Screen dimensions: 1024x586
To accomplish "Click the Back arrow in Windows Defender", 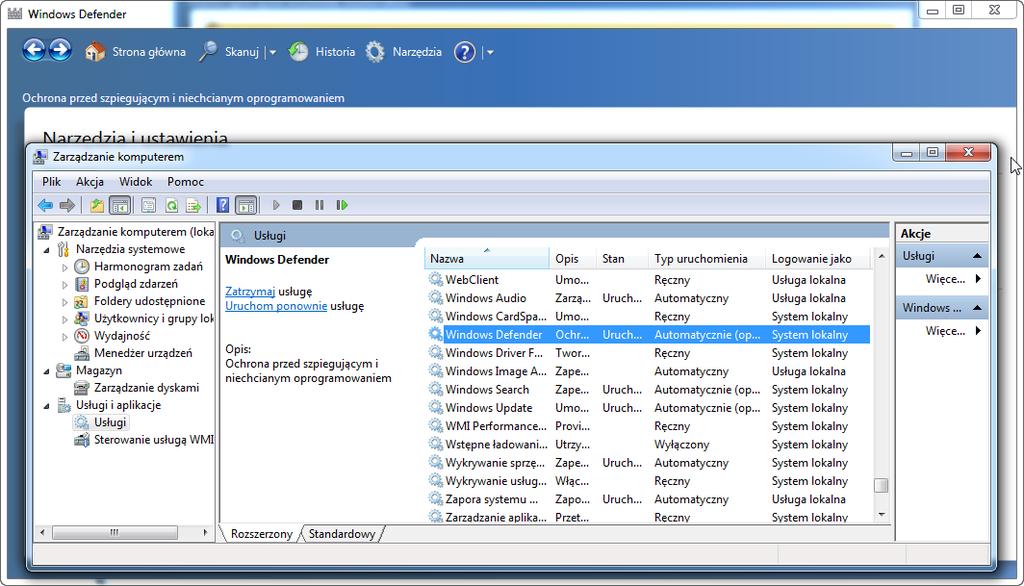I will tap(34, 50).
